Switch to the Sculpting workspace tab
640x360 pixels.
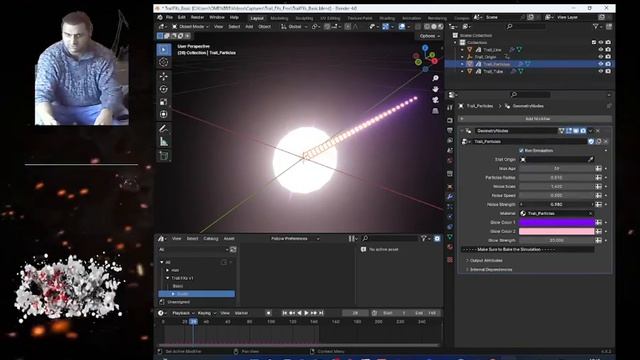pos(304,18)
